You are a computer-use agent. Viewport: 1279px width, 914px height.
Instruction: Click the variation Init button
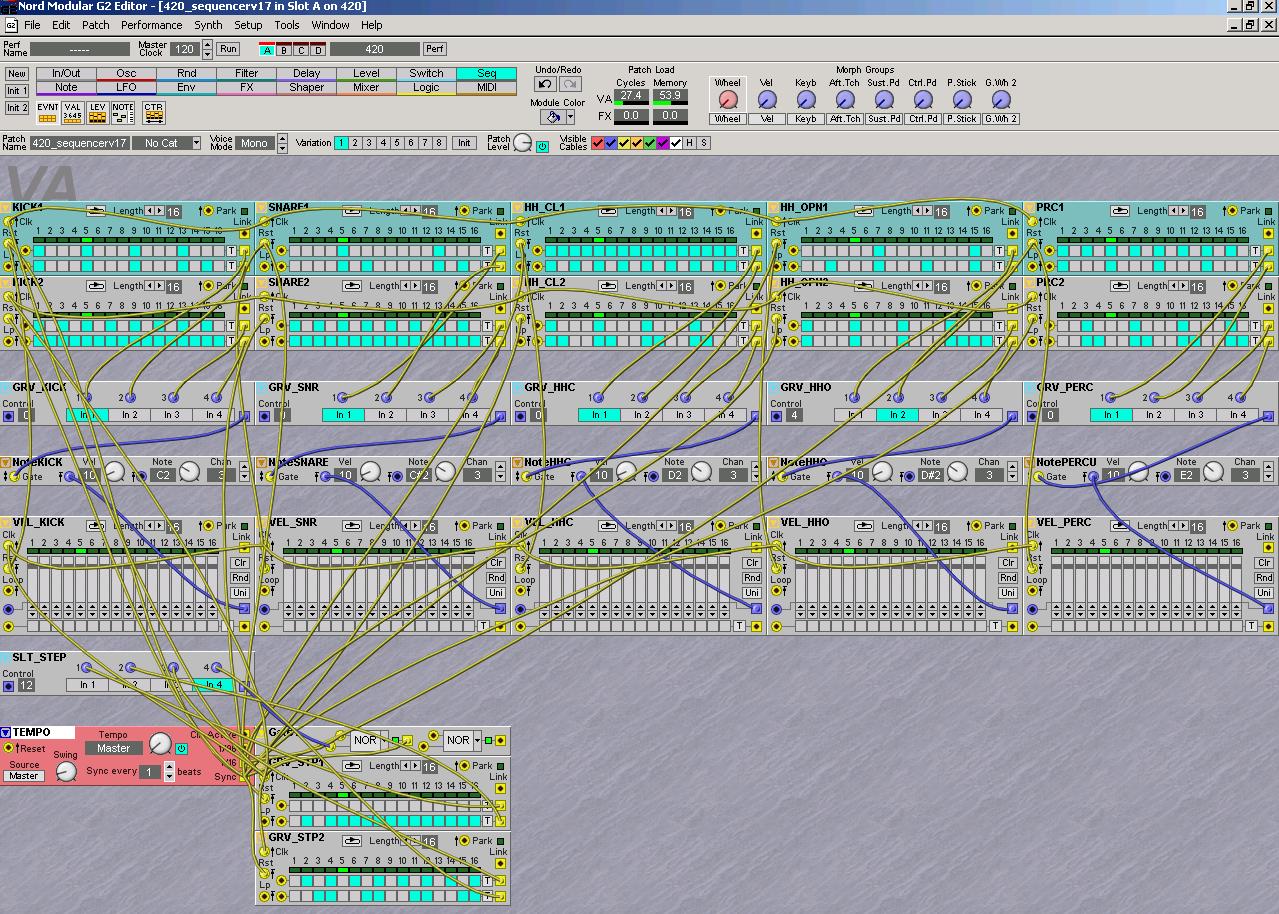[464, 143]
